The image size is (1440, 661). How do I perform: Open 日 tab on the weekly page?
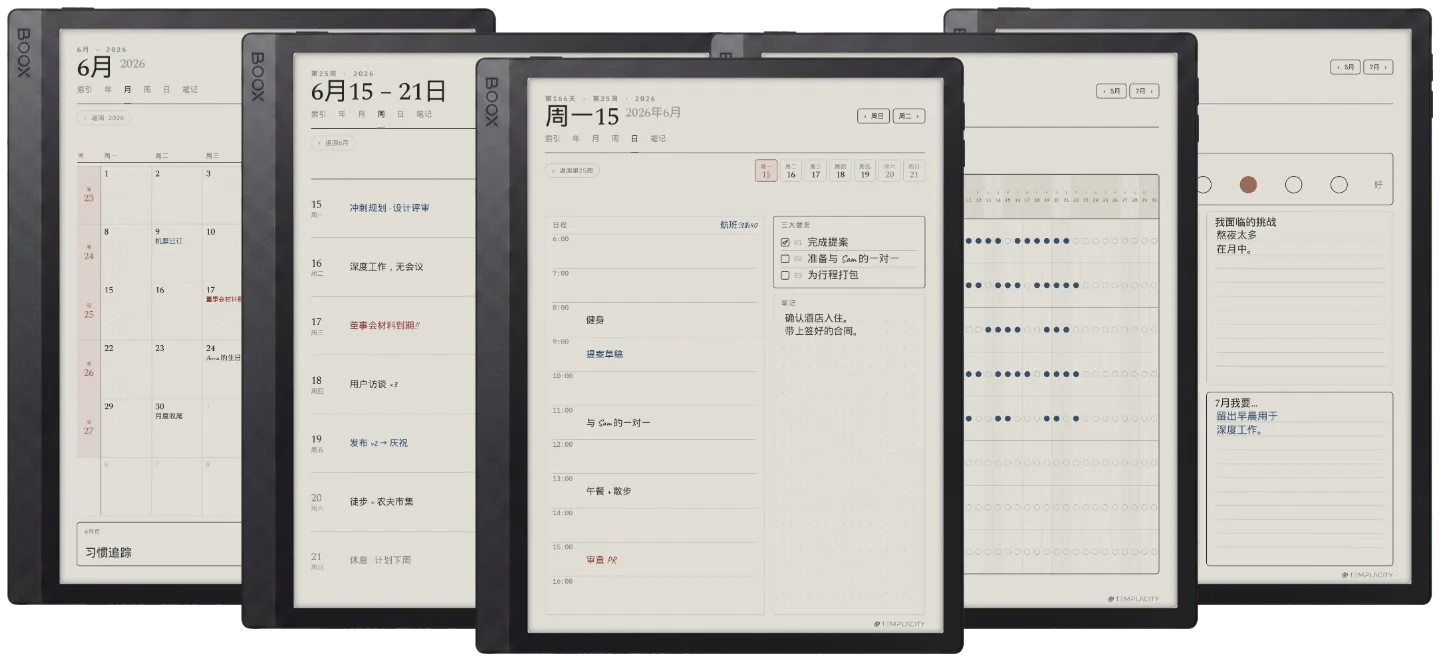tap(401, 114)
